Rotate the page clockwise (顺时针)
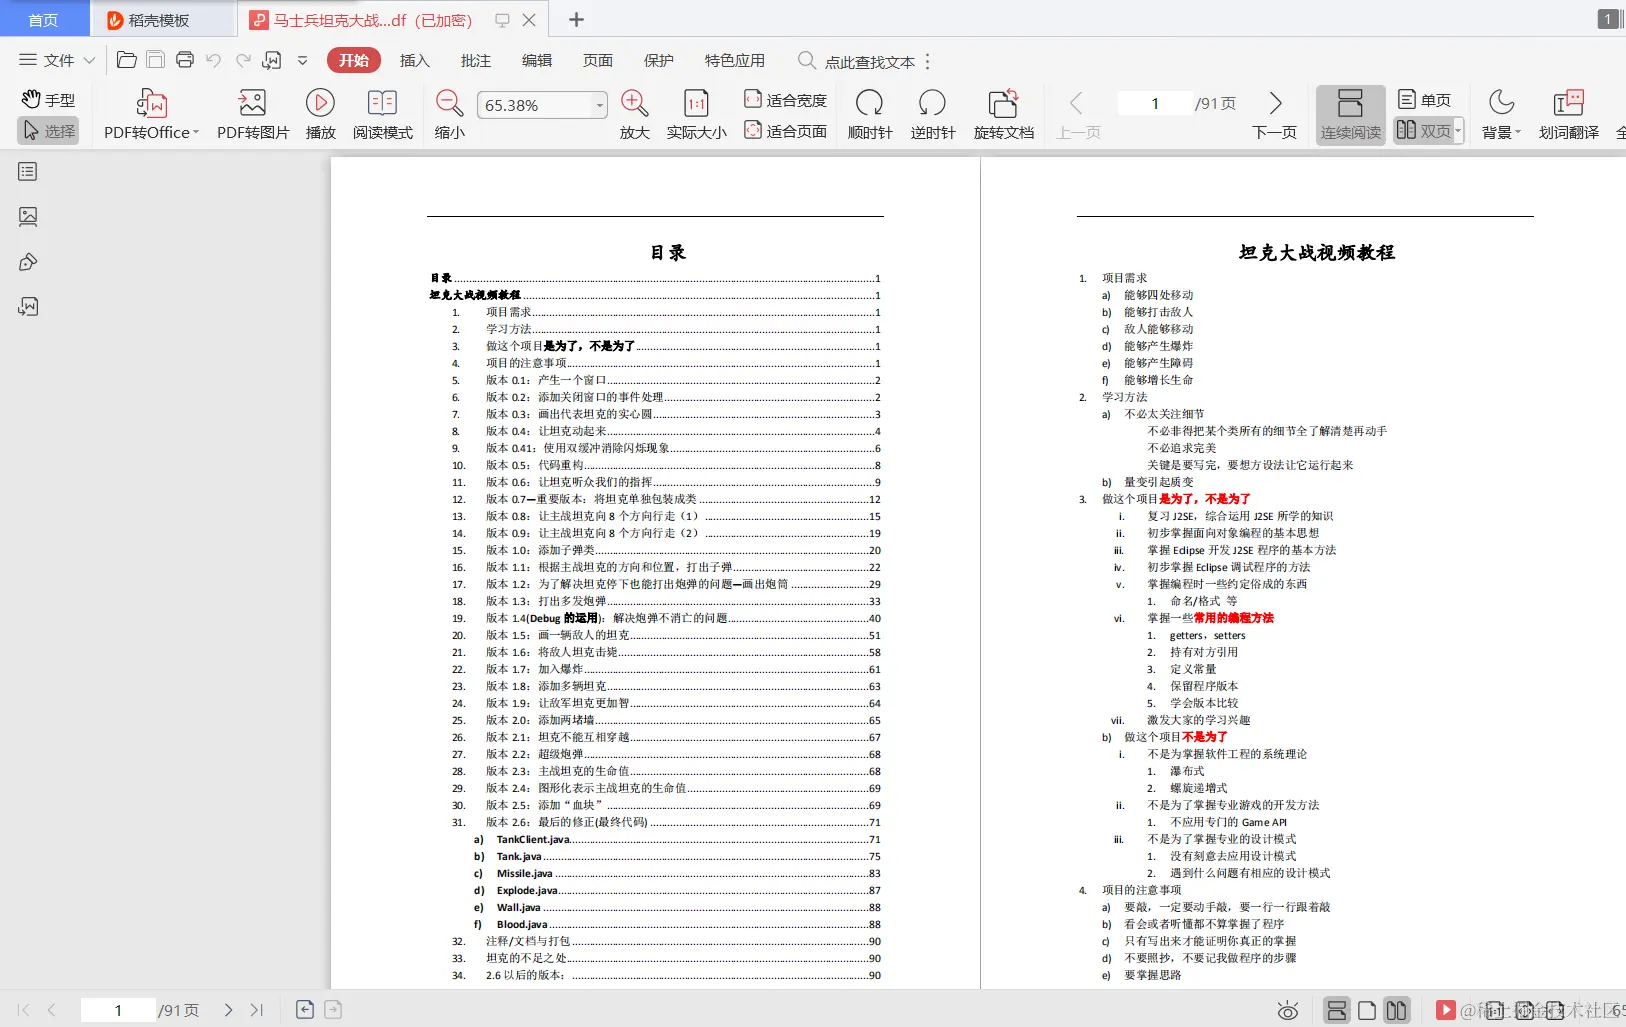Image resolution: width=1626 pixels, height=1027 pixels. [869, 113]
